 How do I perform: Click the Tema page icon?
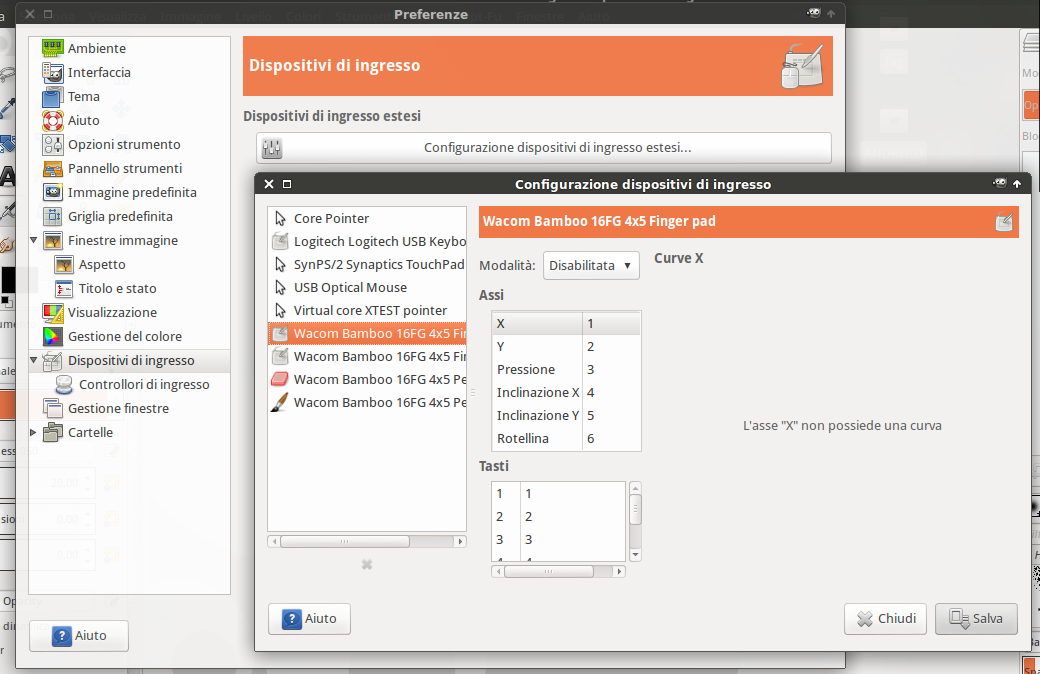coord(52,97)
